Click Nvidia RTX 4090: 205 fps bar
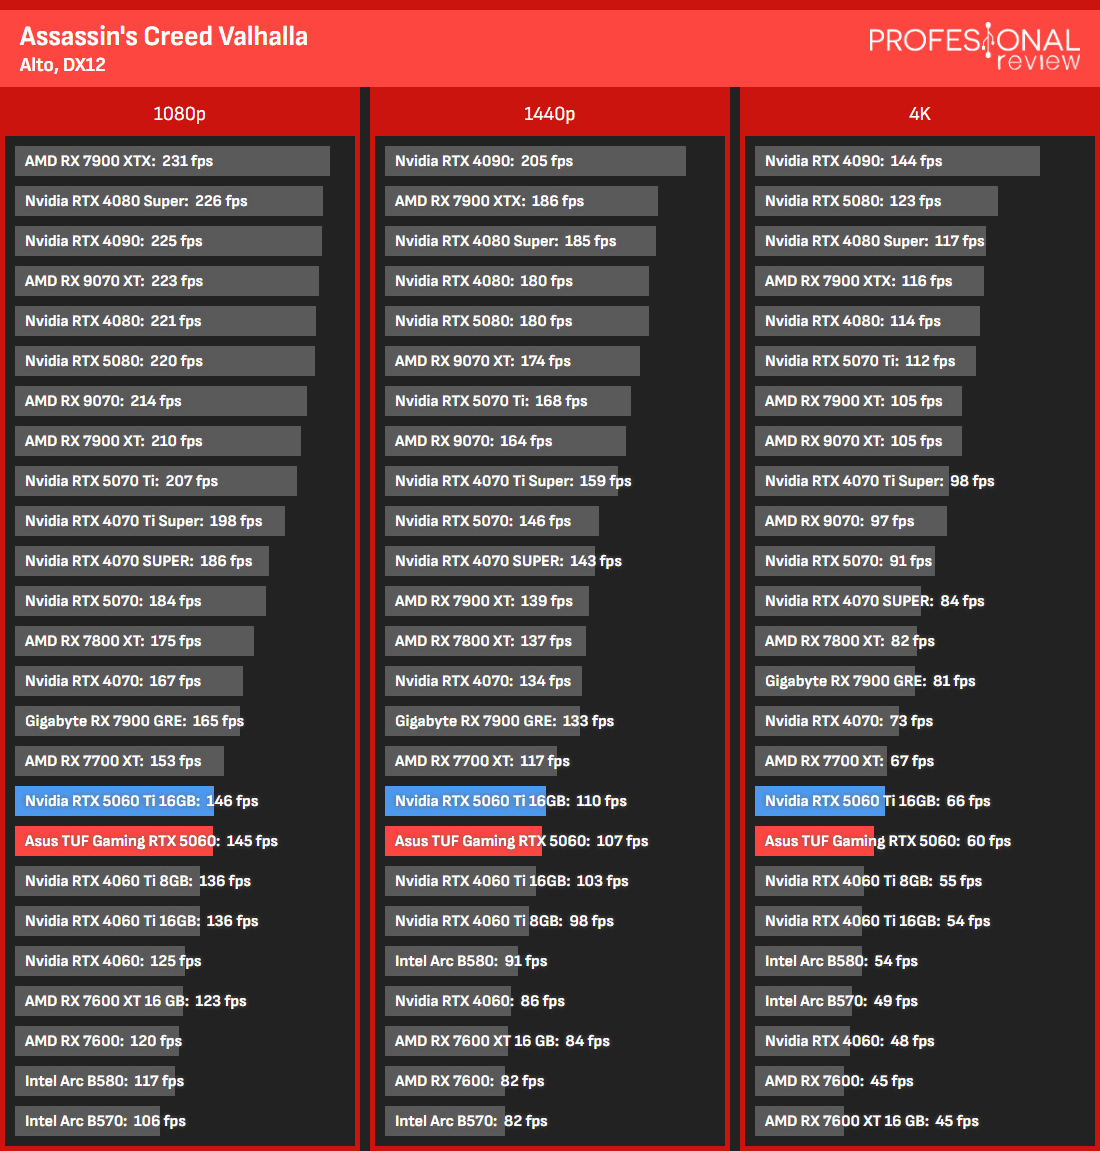This screenshot has width=1100, height=1151. pyautogui.click(x=535, y=161)
